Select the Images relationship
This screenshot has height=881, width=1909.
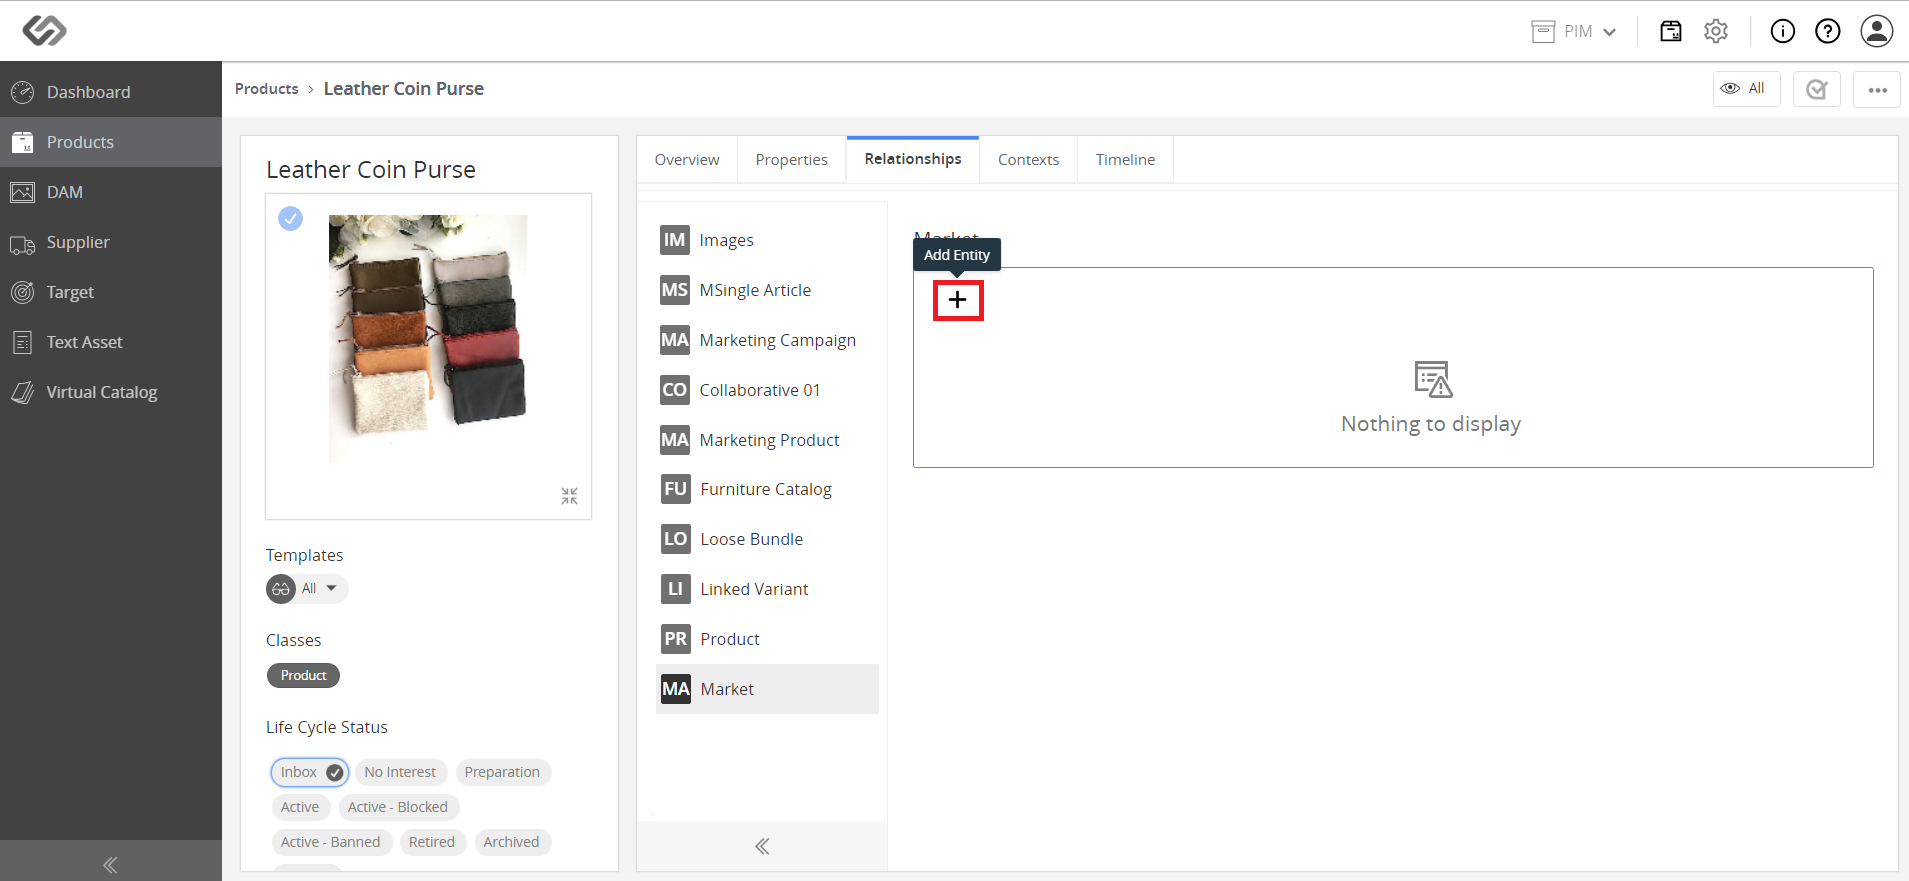(x=767, y=240)
